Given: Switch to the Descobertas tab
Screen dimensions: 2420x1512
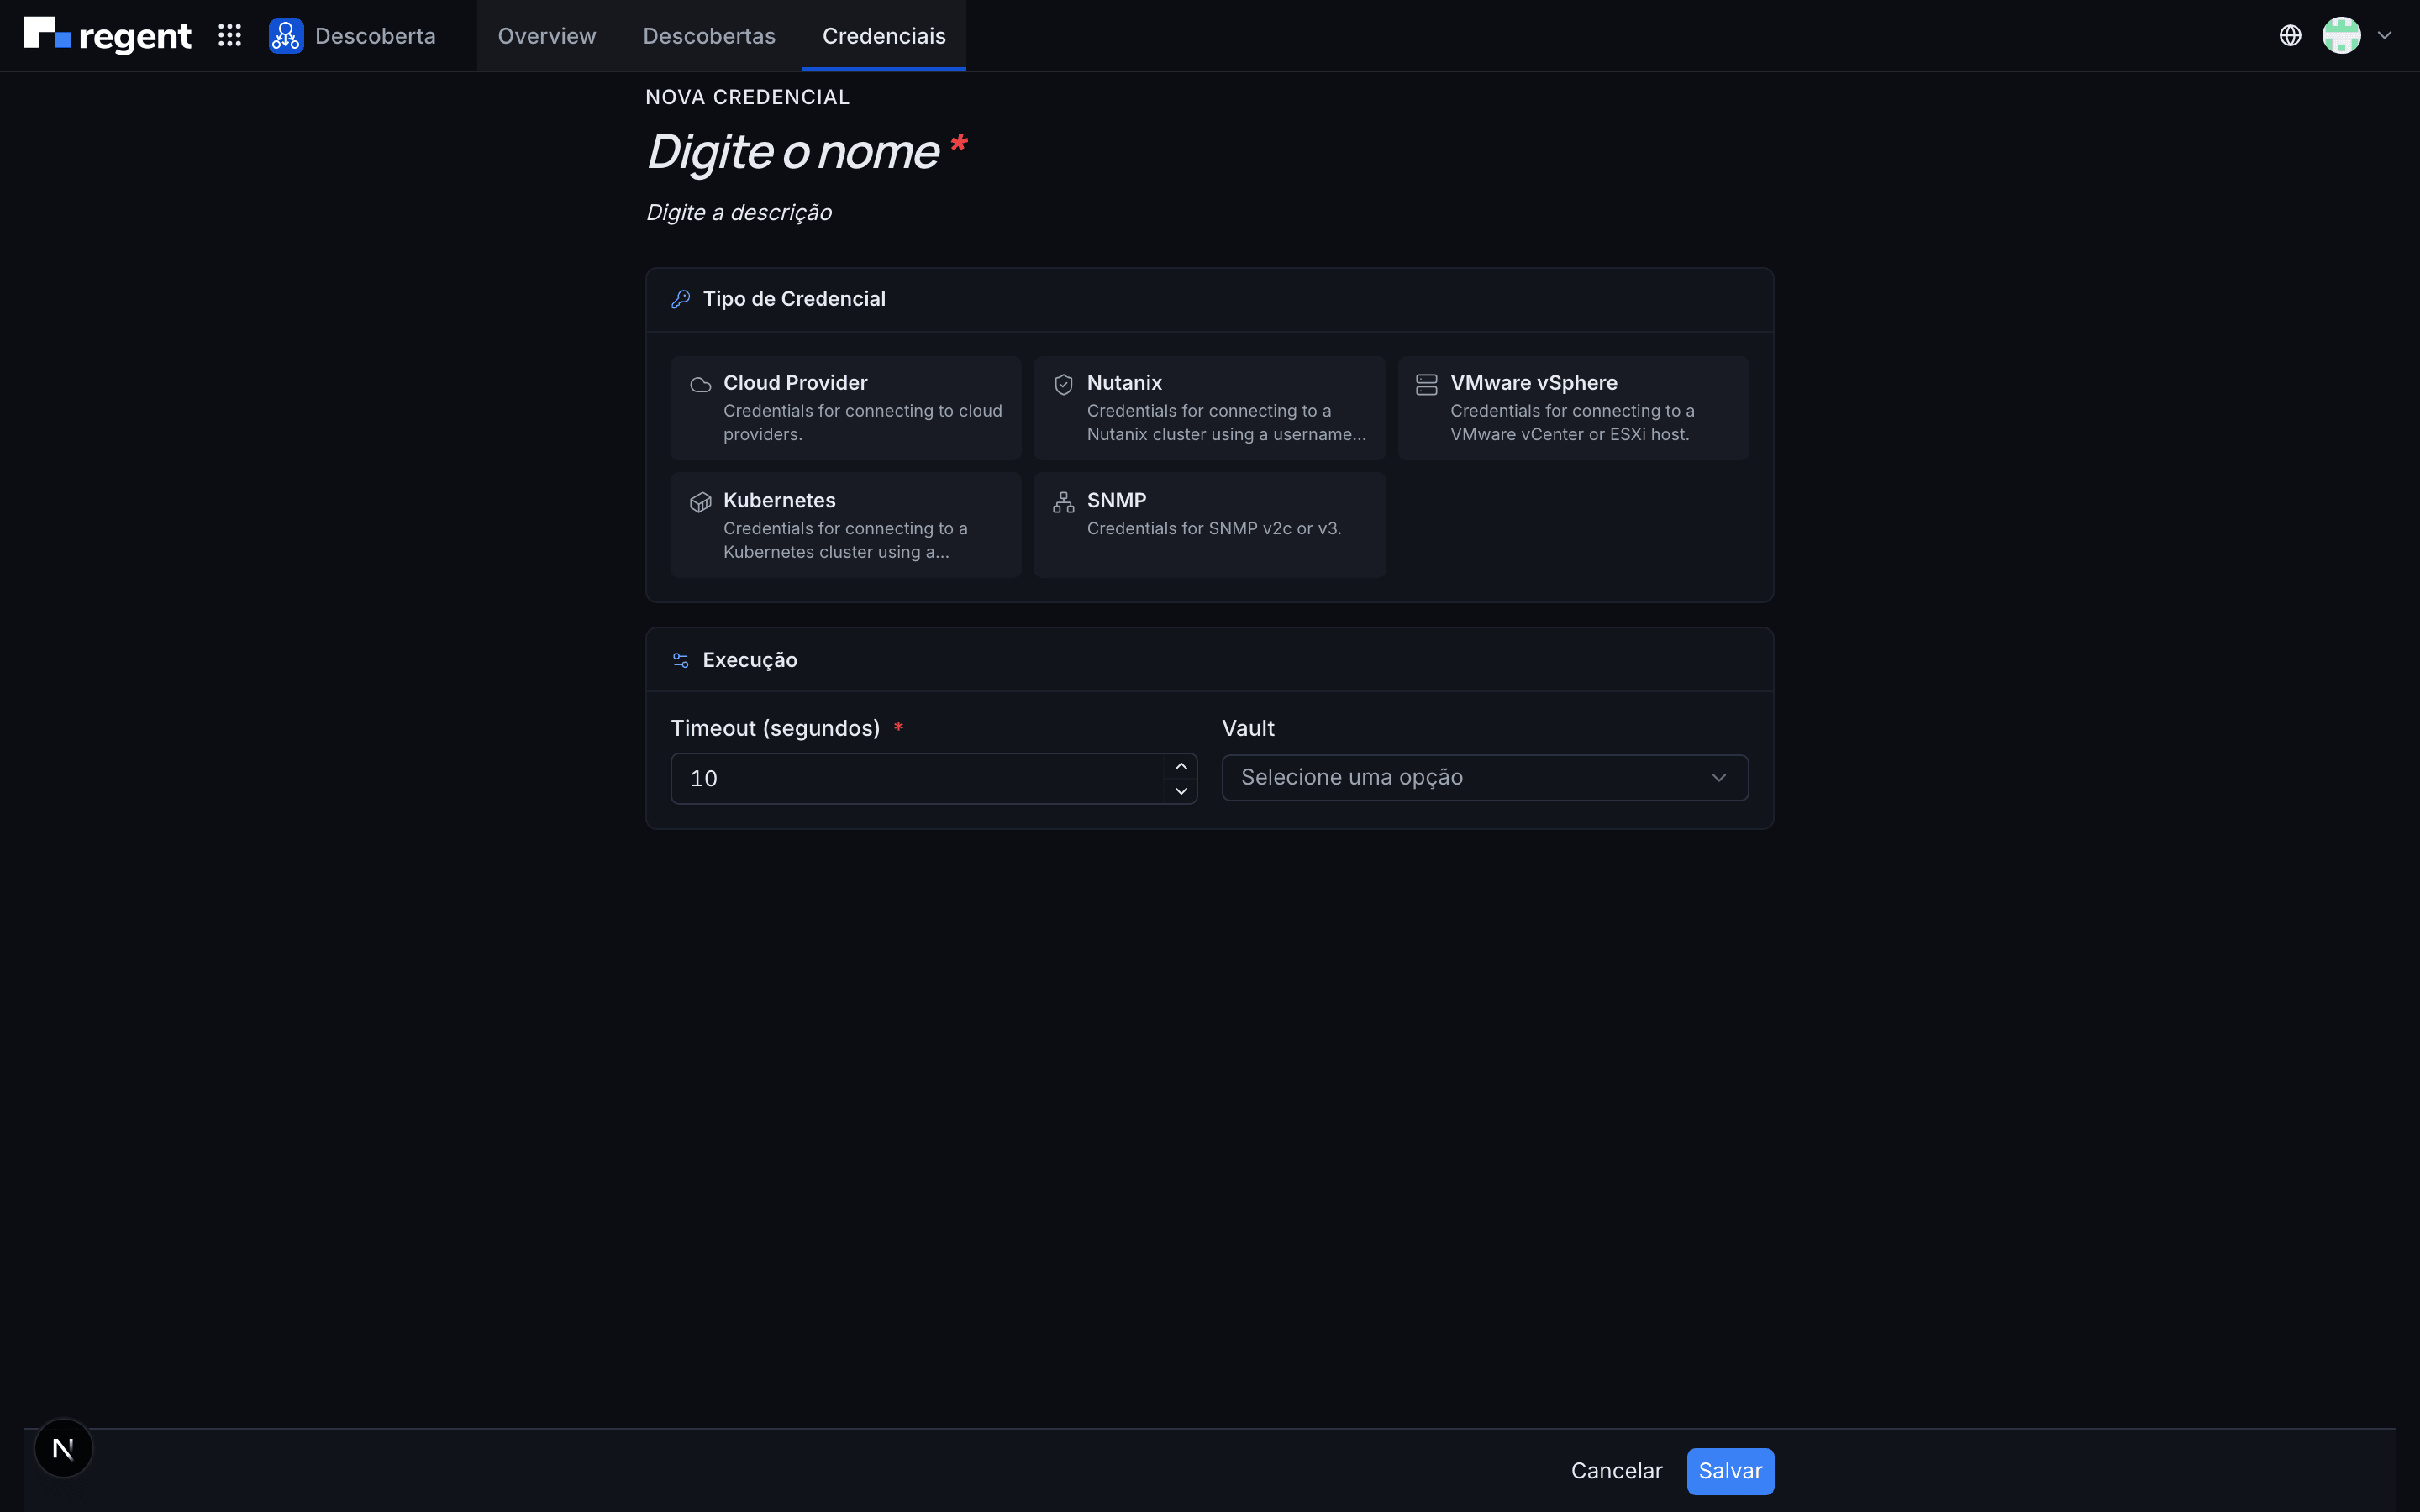Looking at the screenshot, I should coord(709,36).
